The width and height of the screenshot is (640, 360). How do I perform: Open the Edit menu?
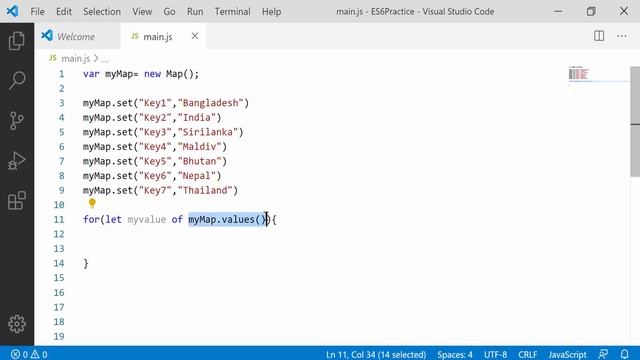click(64, 11)
